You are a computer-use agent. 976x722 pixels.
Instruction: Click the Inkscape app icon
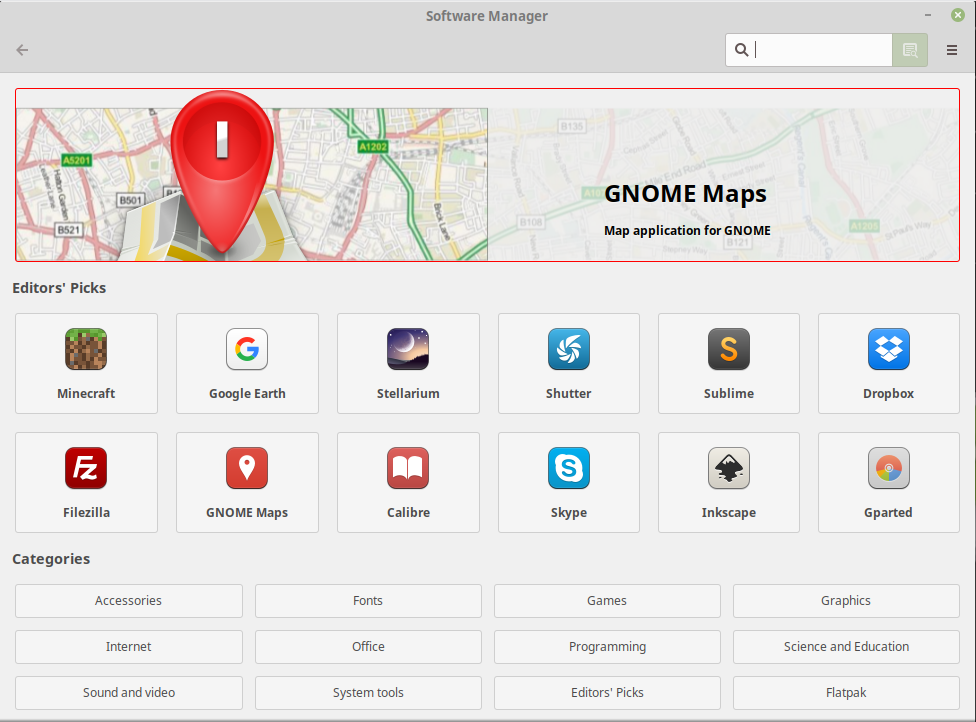point(729,468)
